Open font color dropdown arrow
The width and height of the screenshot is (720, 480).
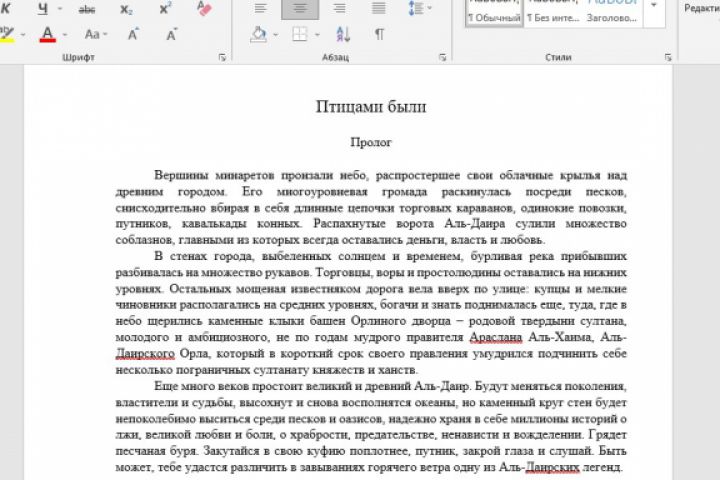point(65,34)
